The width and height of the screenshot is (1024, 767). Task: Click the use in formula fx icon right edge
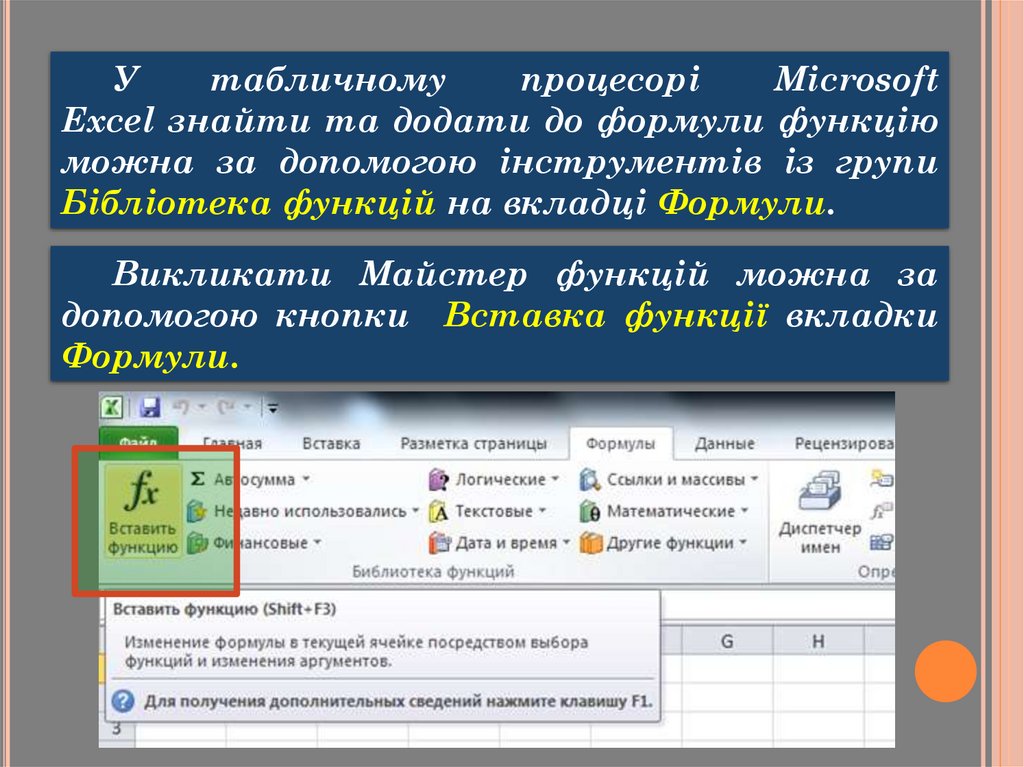pos(881,511)
